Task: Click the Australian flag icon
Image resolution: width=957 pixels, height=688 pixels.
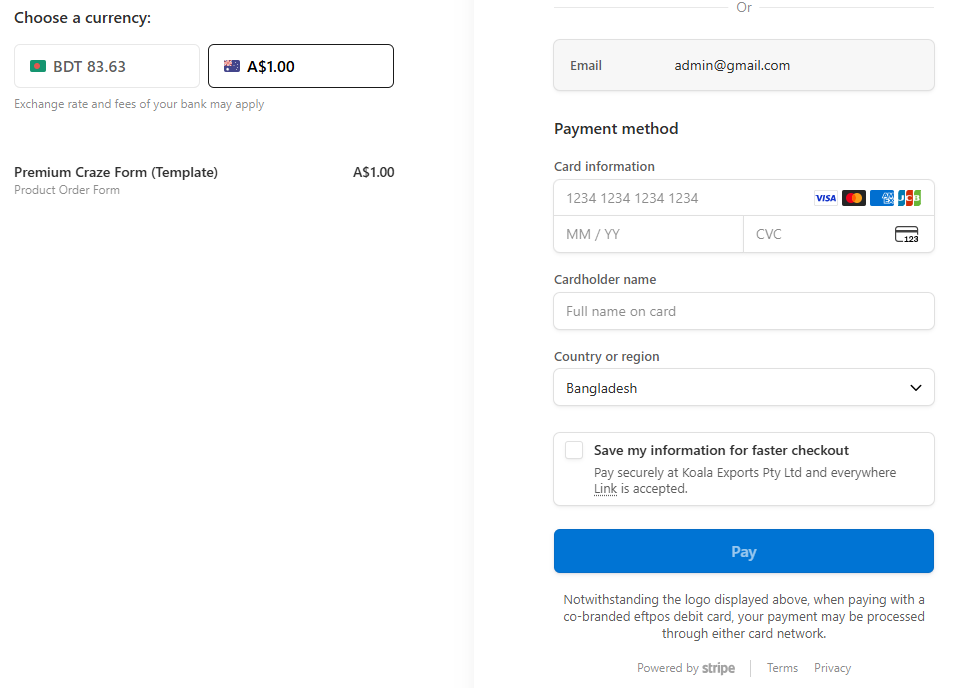Action: [x=232, y=67]
